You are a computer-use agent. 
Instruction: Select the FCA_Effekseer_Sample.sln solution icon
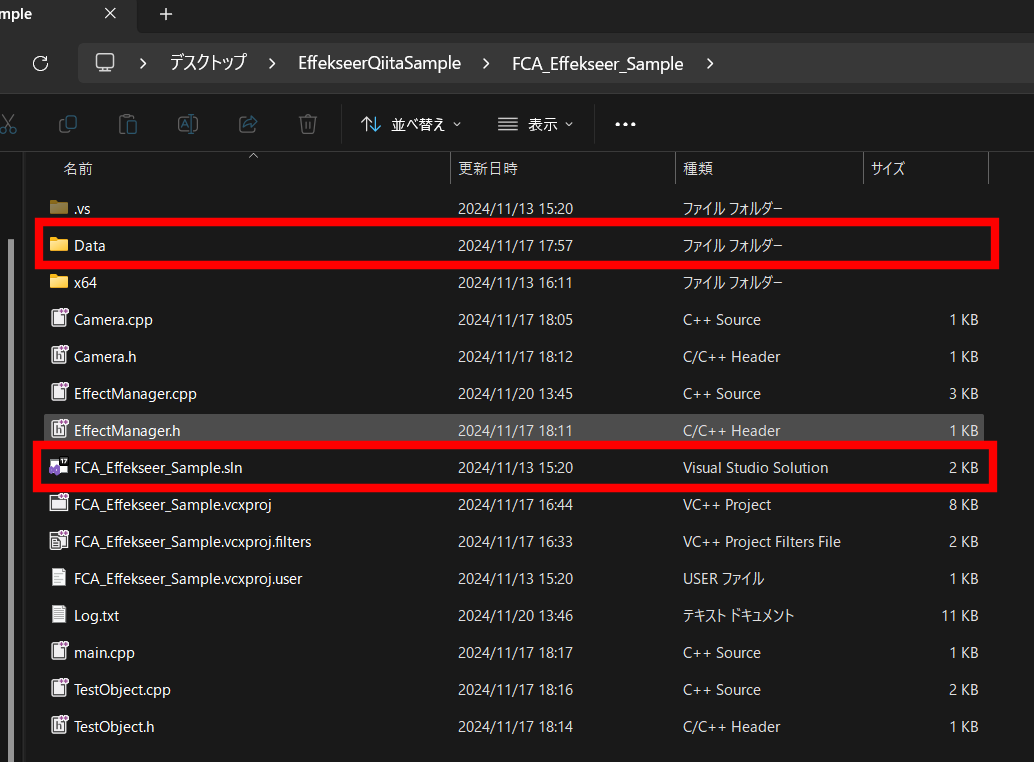[x=59, y=467]
